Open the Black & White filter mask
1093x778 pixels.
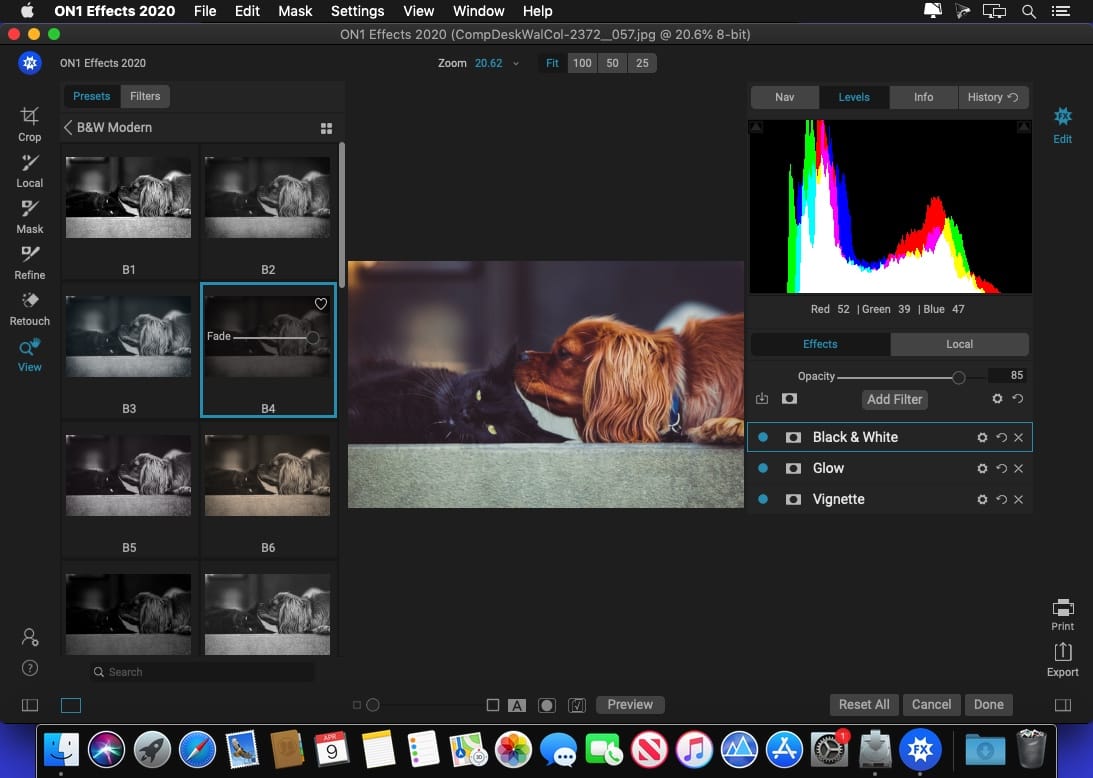tap(793, 437)
